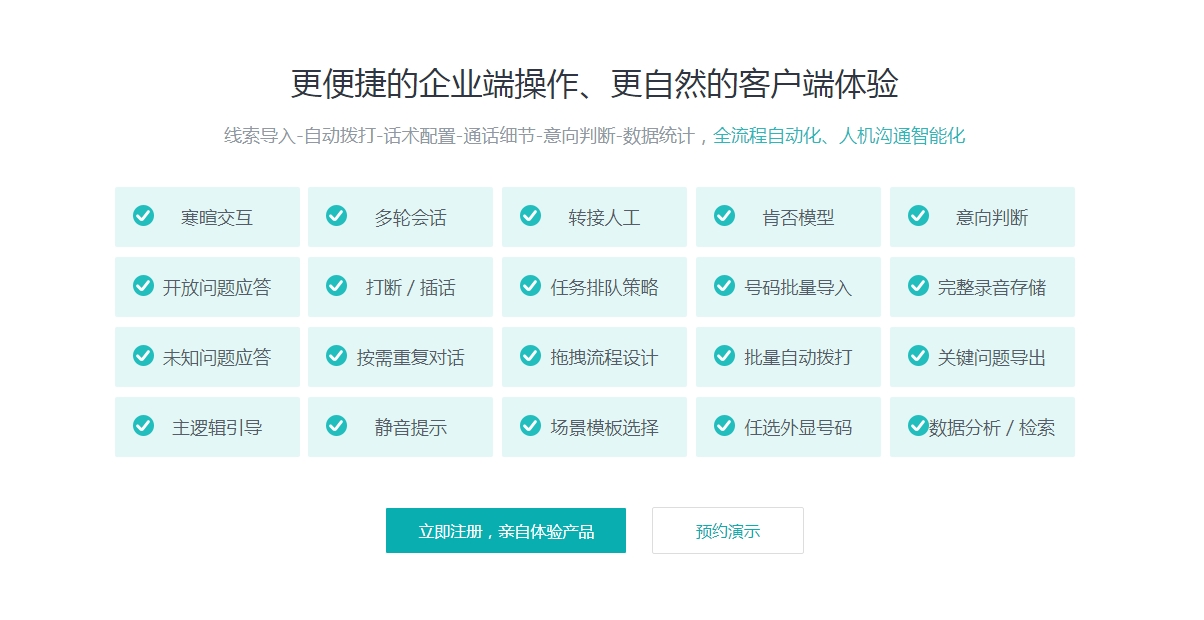Click the checkmark icon beside 寒暄交互

click(x=144, y=216)
